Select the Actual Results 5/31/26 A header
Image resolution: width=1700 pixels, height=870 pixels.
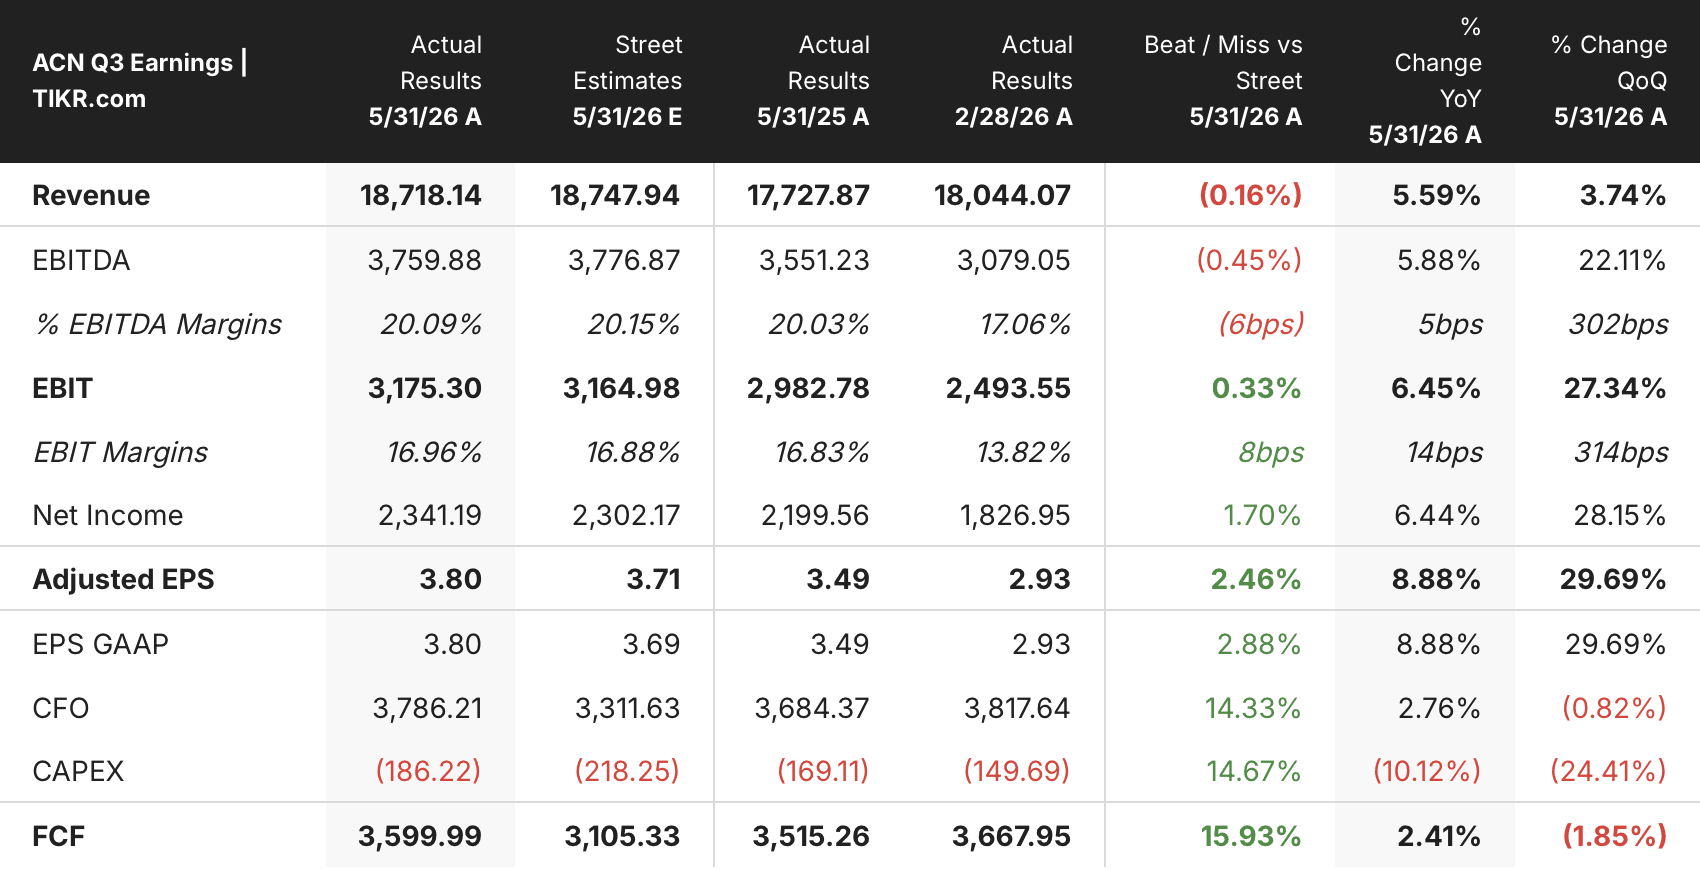[425, 80]
